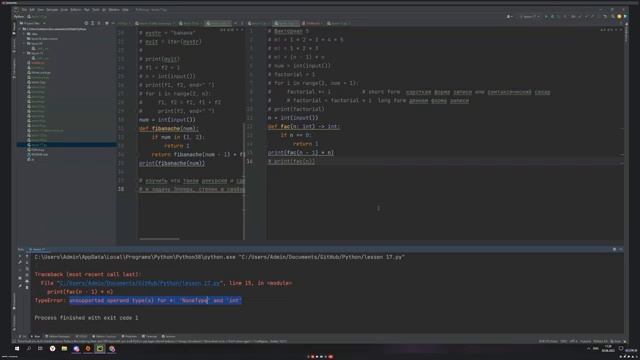Clear console with the trash icon

pos(27,288)
